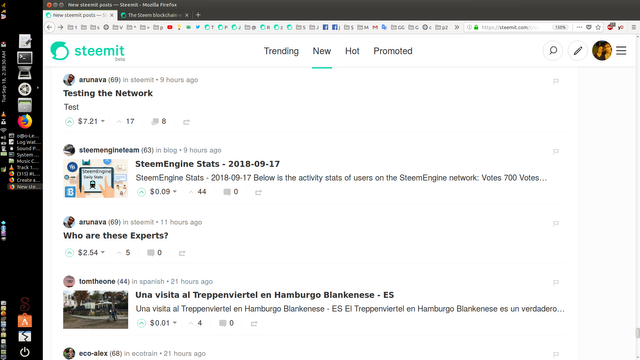Flag the tomtheone Treppenviertel post
The height and width of the screenshot is (360, 640).
point(556,282)
